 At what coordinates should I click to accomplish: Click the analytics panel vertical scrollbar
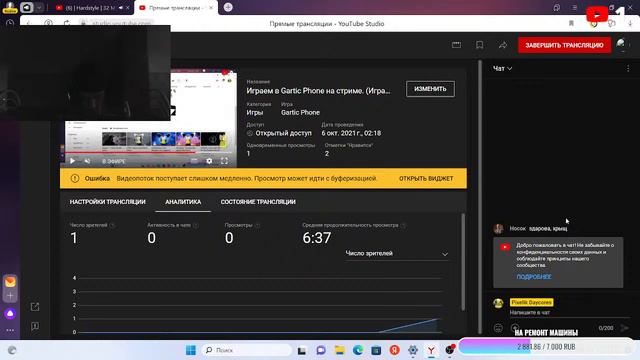463,261
